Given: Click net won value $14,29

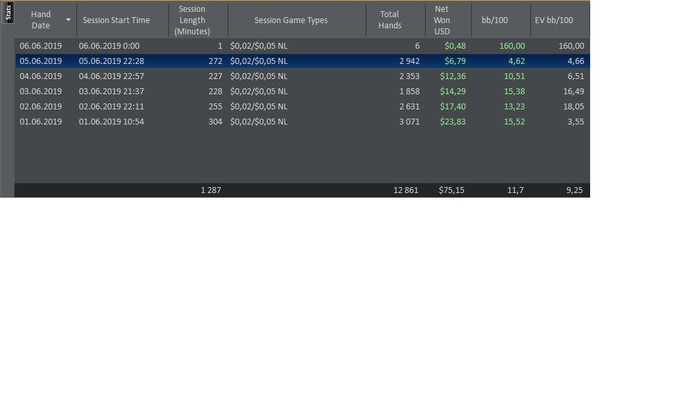Looking at the screenshot, I should click(453, 91).
